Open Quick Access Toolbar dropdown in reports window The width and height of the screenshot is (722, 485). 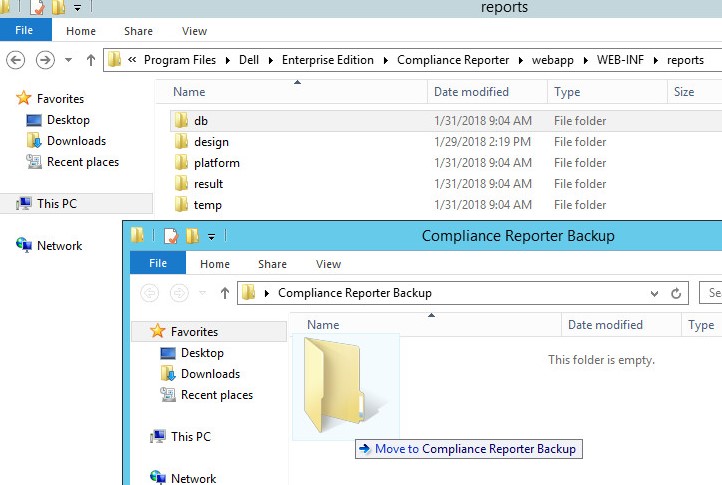tap(77, 7)
